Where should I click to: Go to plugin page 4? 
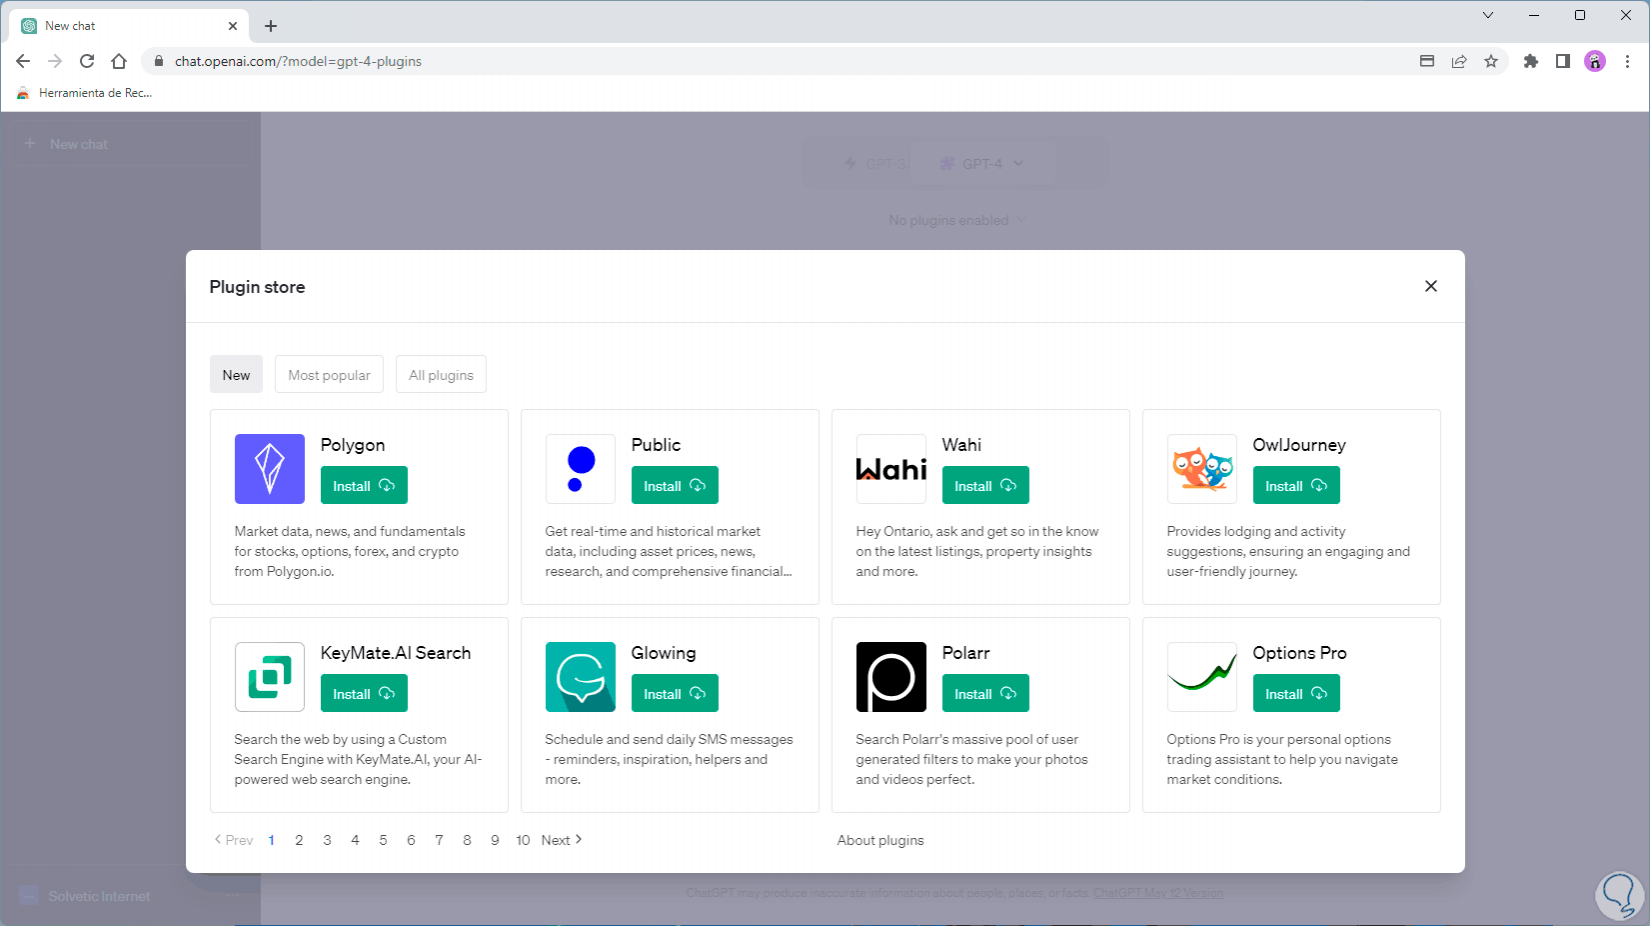[355, 840]
